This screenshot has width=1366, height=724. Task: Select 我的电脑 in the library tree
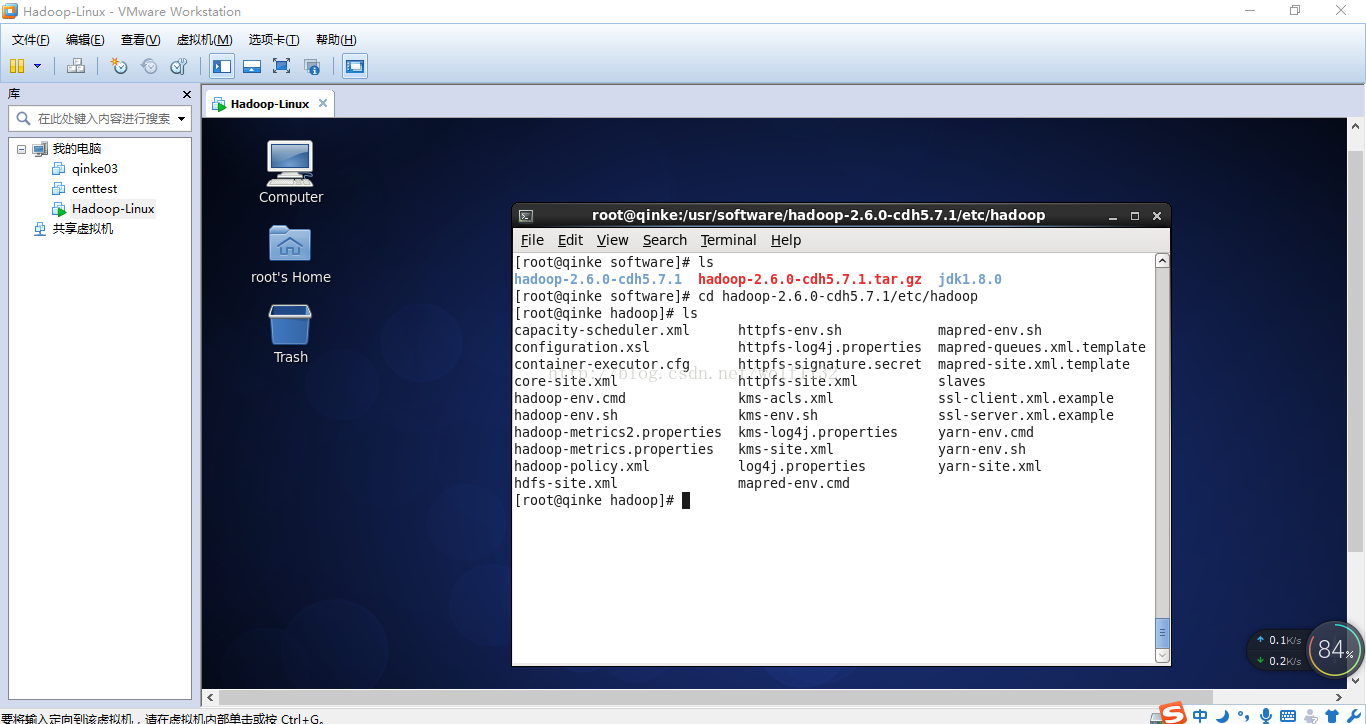coord(76,149)
